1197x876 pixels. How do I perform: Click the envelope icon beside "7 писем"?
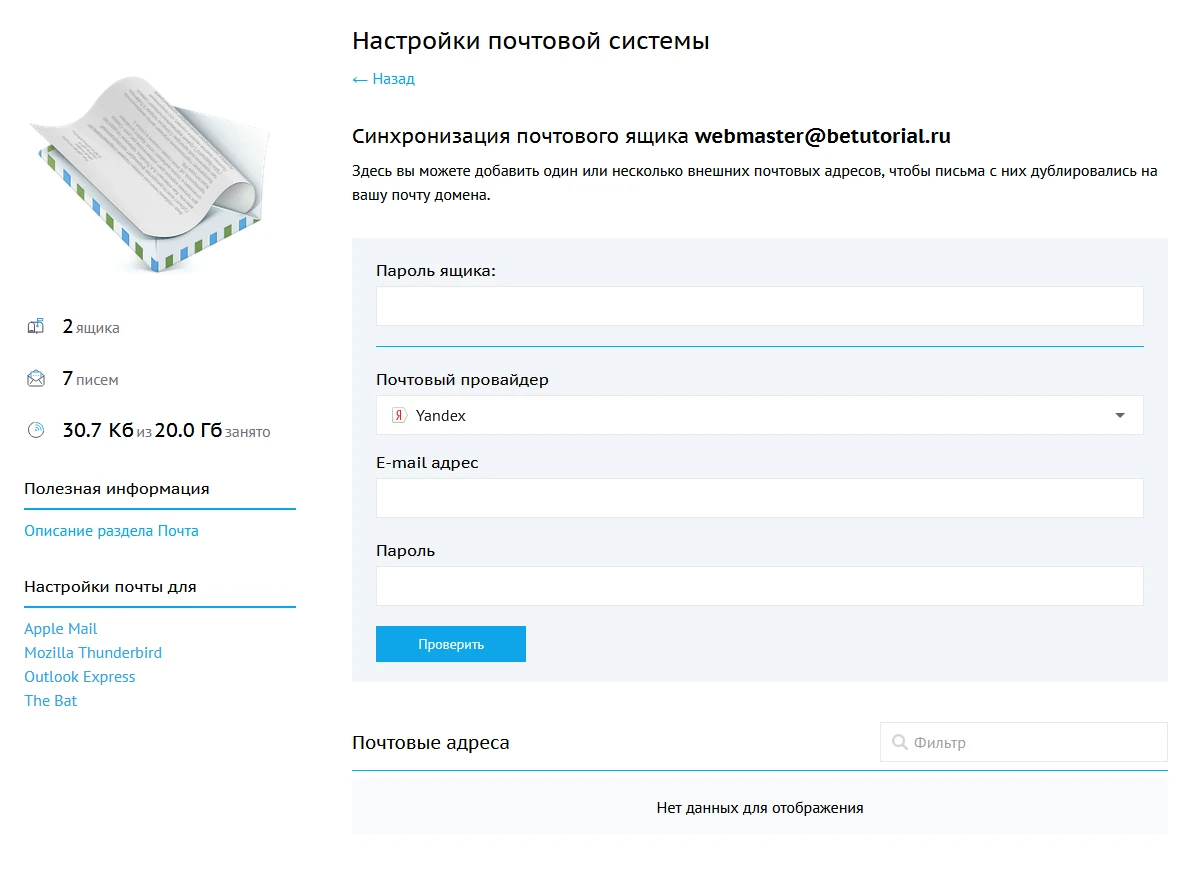36,379
